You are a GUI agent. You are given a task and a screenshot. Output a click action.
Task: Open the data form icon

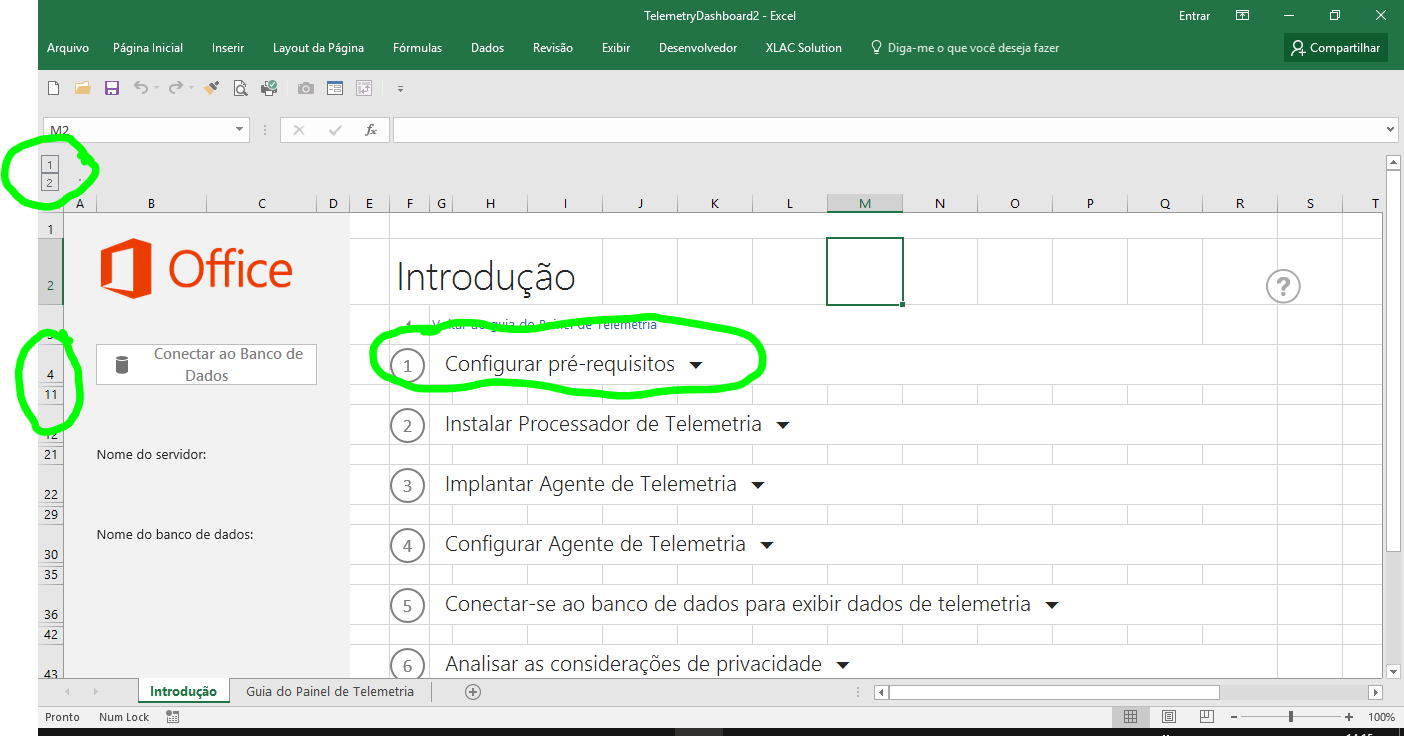(335, 88)
